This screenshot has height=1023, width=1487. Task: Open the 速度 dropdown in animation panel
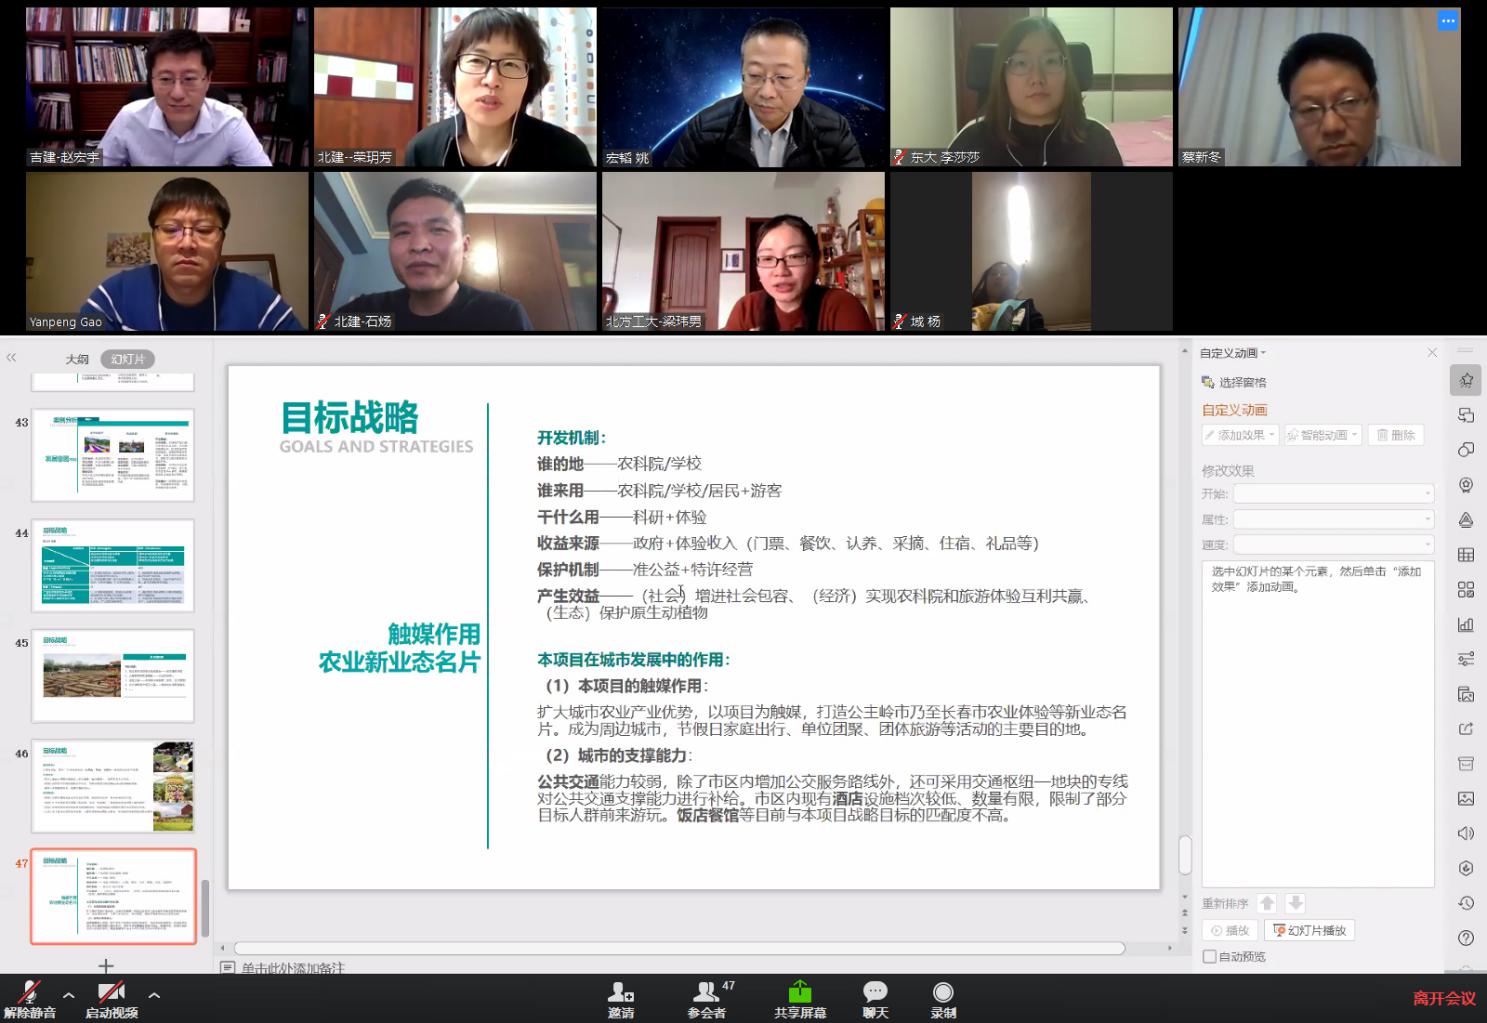(x=1333, y=545)
